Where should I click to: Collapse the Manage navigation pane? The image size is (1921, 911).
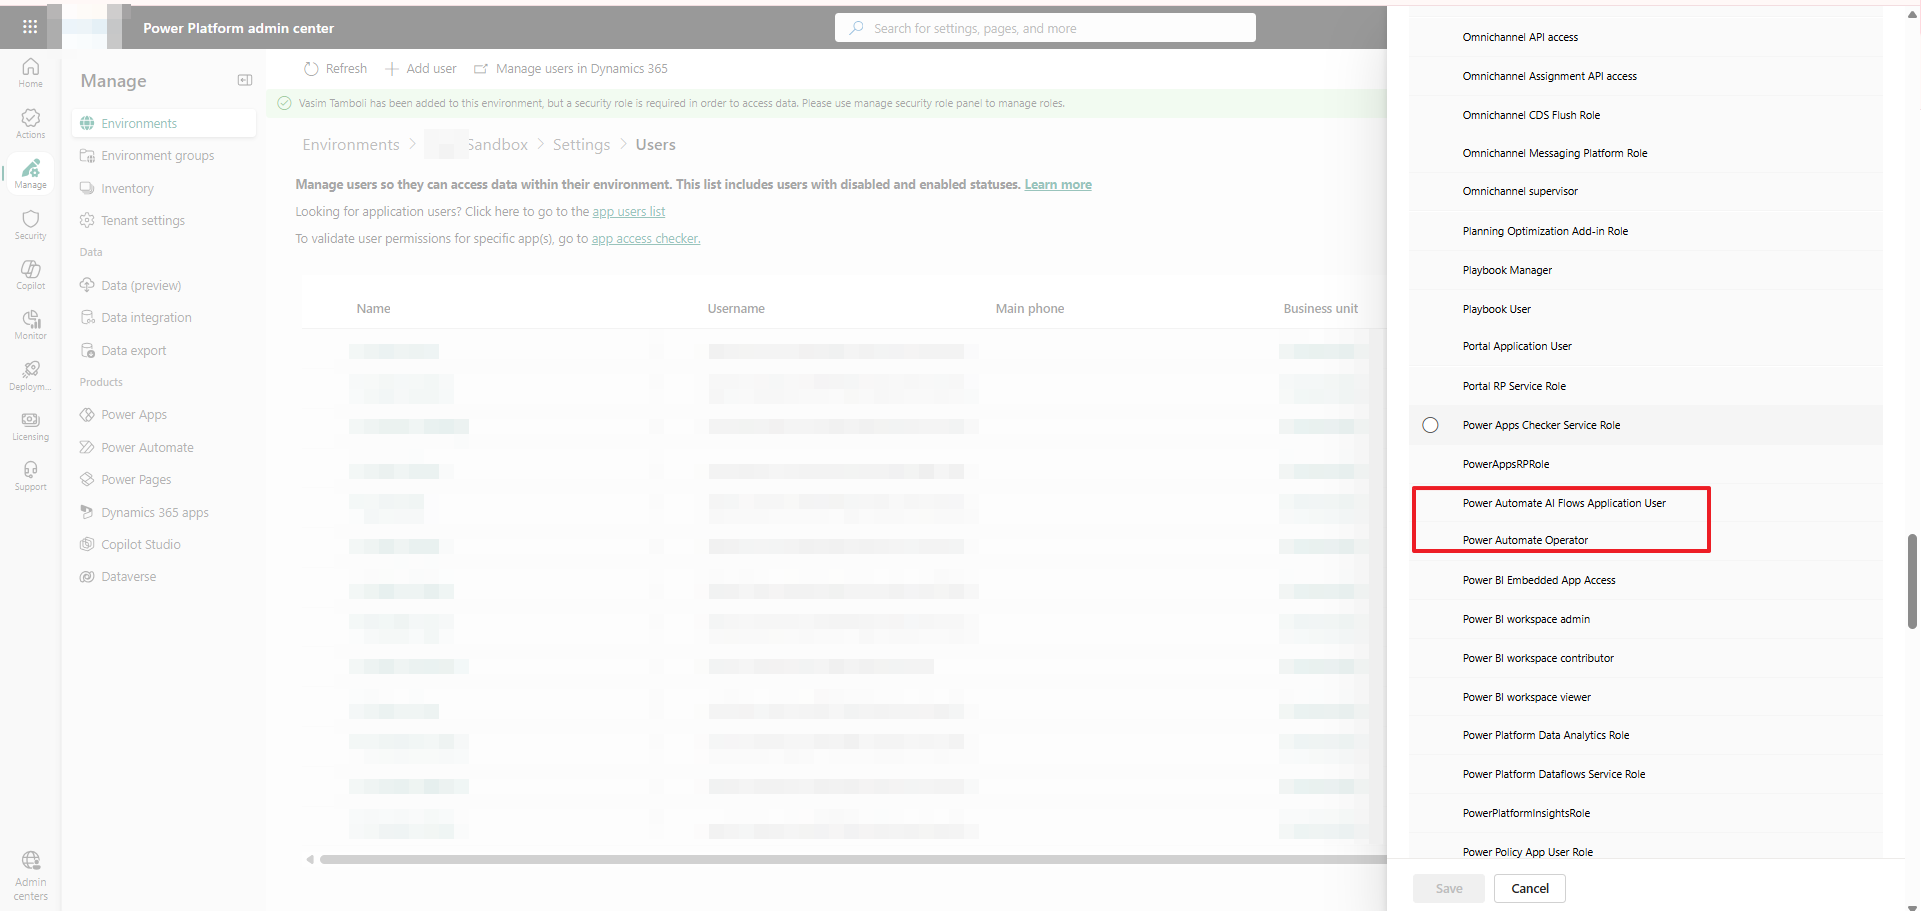(x=245, y=80)
